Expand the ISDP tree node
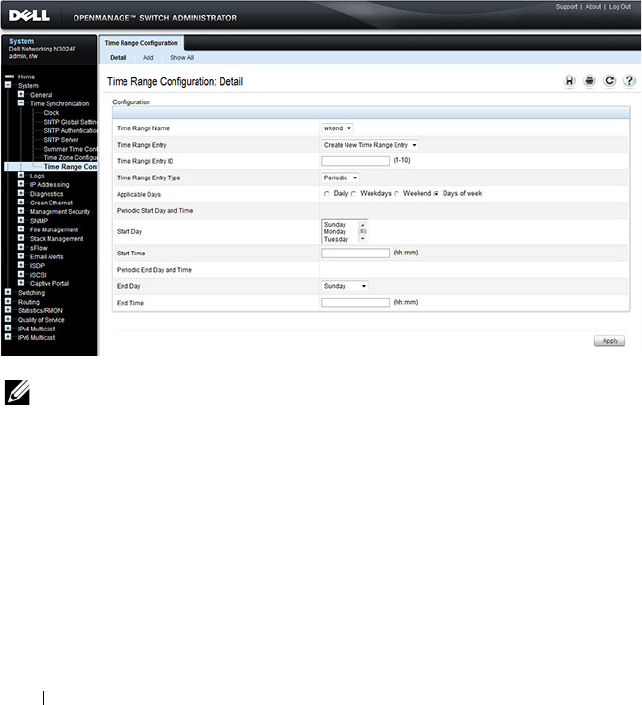Viewport: 642px width, 705px height. [x=21, y=265]
